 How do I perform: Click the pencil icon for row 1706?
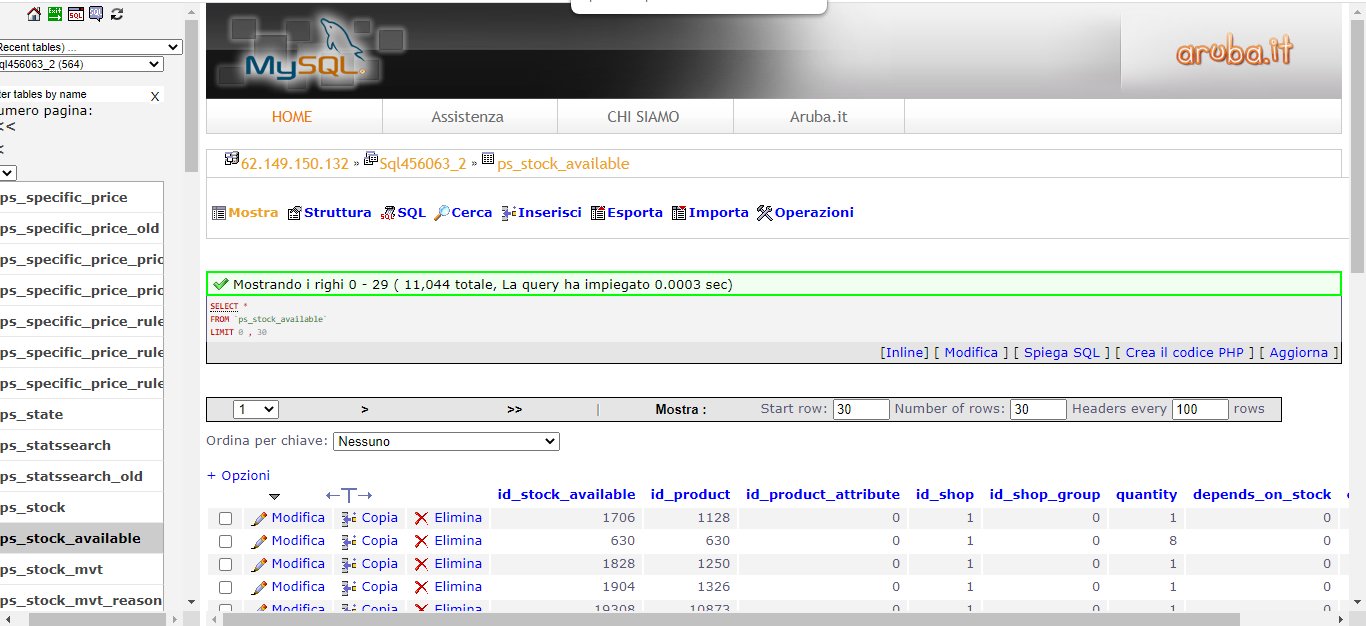(259, 518)
